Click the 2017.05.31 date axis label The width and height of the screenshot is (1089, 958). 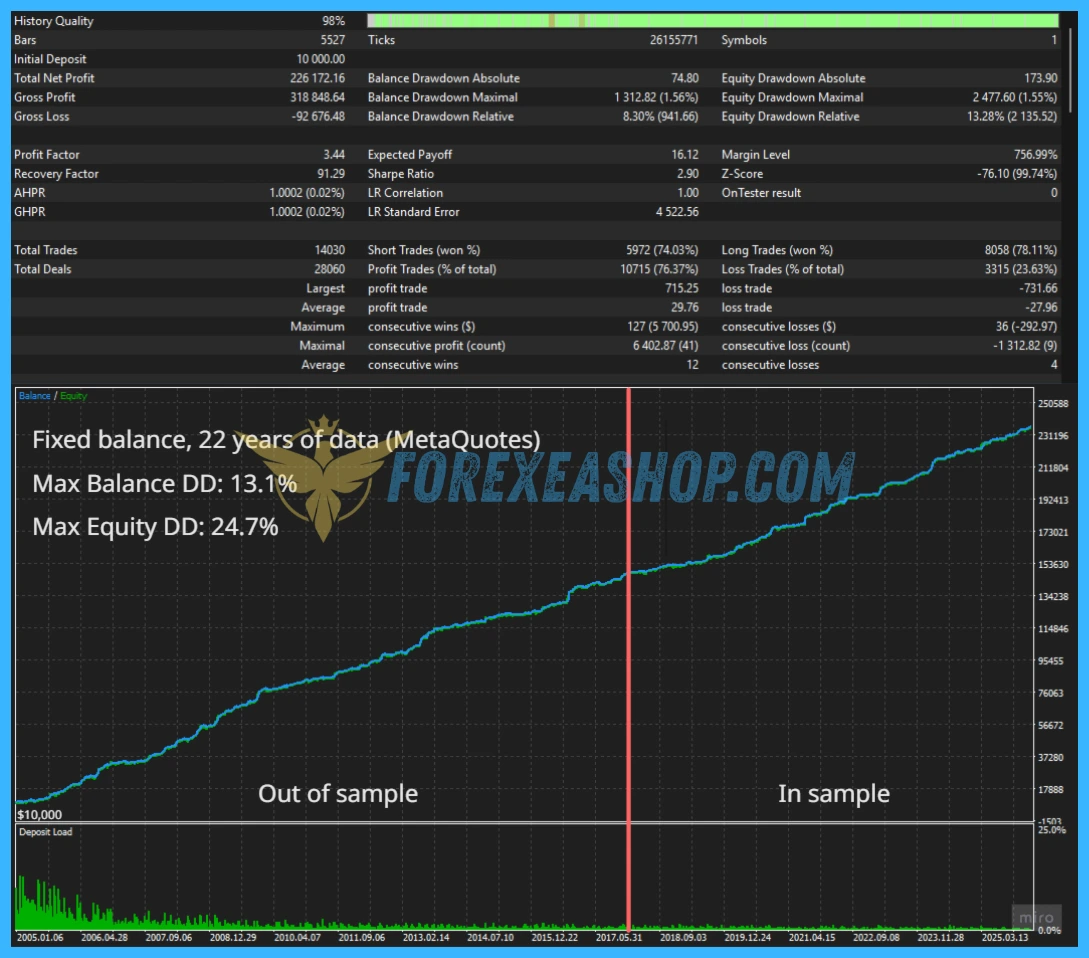pyautogui.click(x=619, y=937)
